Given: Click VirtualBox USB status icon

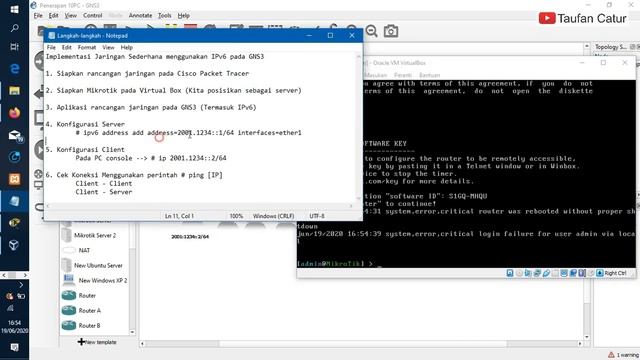Looking at the screenshot, I should click(x=546, y=273).
